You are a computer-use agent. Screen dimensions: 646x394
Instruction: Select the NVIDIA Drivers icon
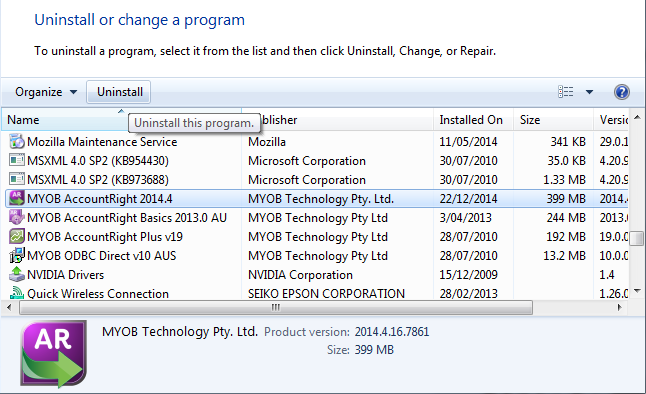pos(17,274)
